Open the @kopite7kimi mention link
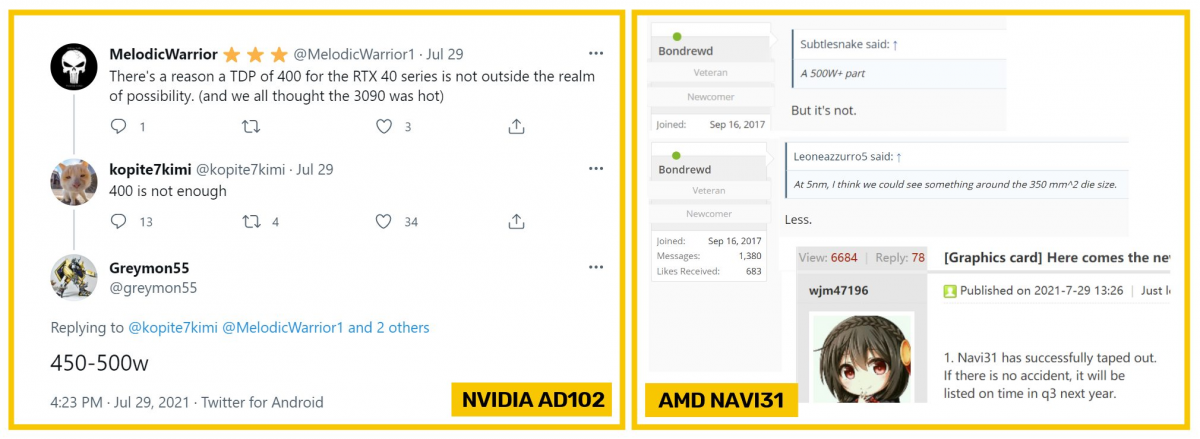The height and width of the screenshot is (439, 1200). (173, 327)
